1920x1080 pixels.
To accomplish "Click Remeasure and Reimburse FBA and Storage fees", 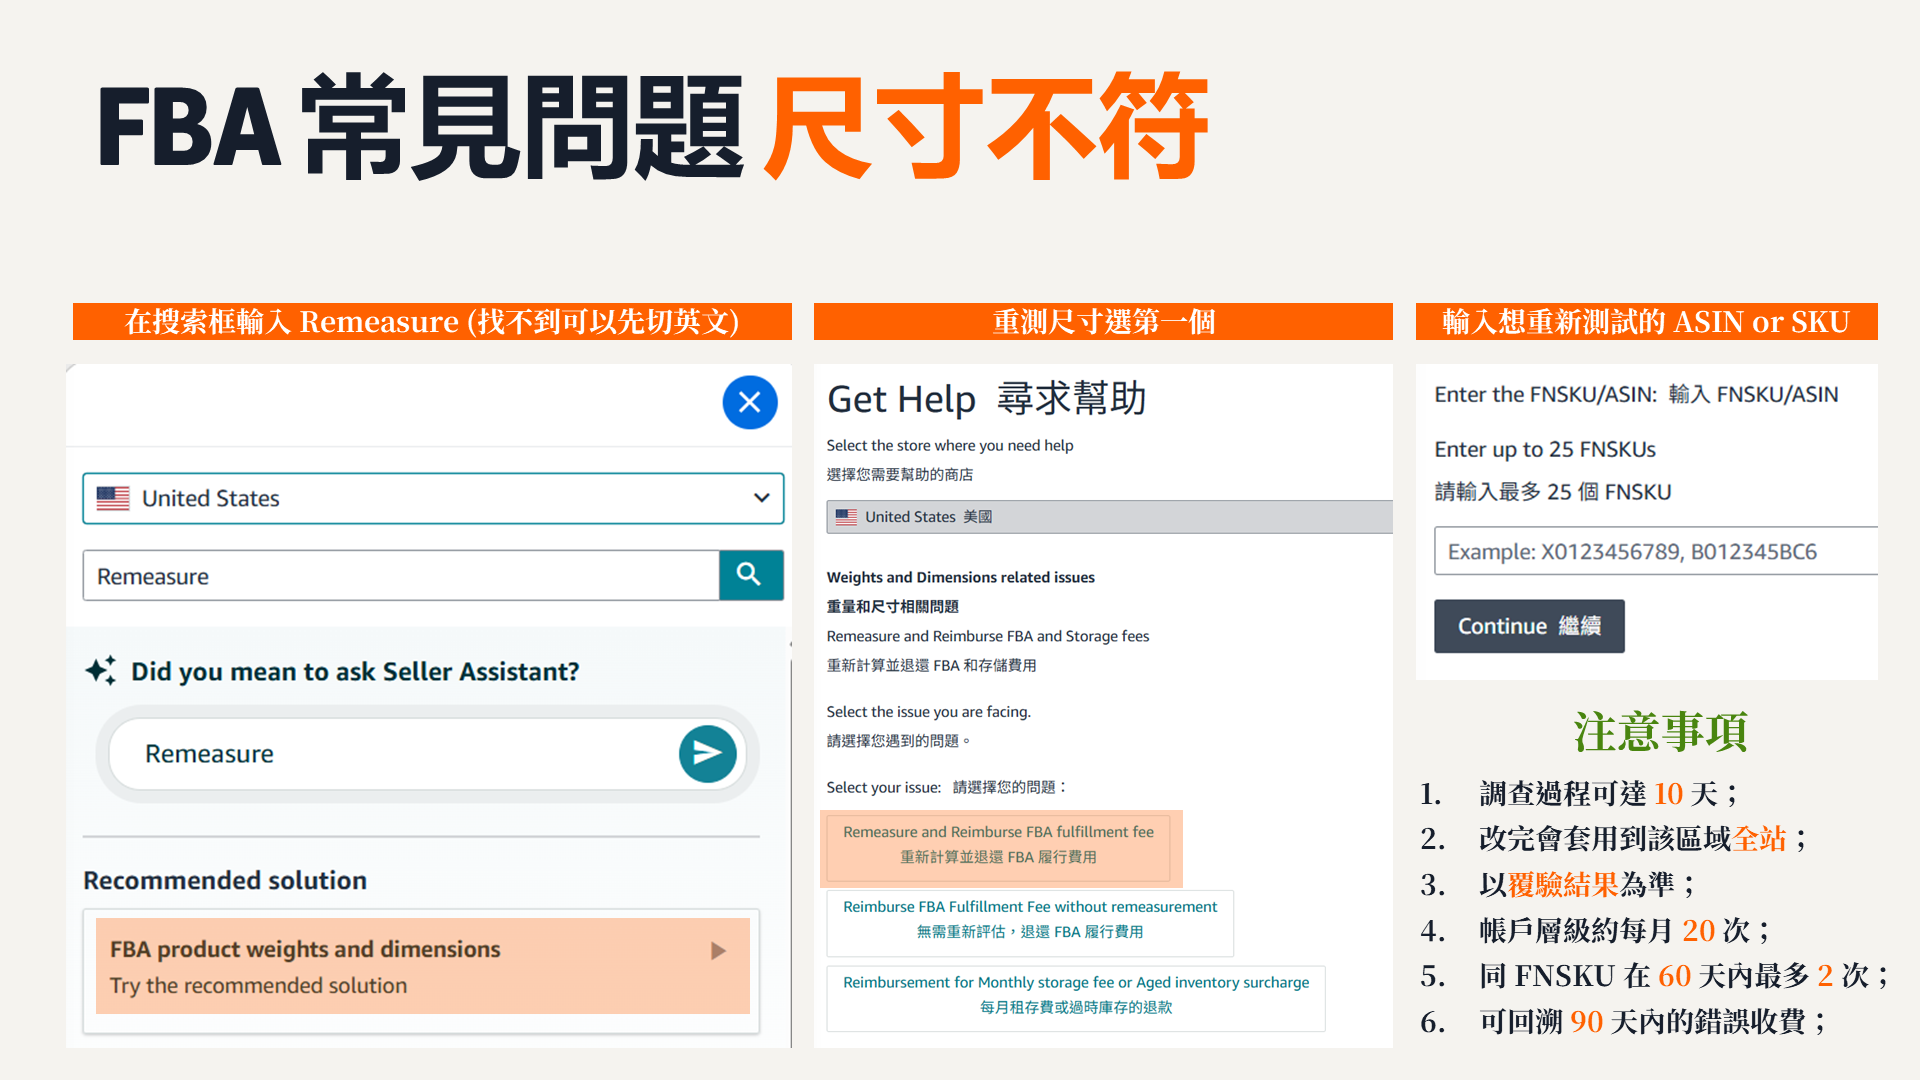I will [988, 636].
